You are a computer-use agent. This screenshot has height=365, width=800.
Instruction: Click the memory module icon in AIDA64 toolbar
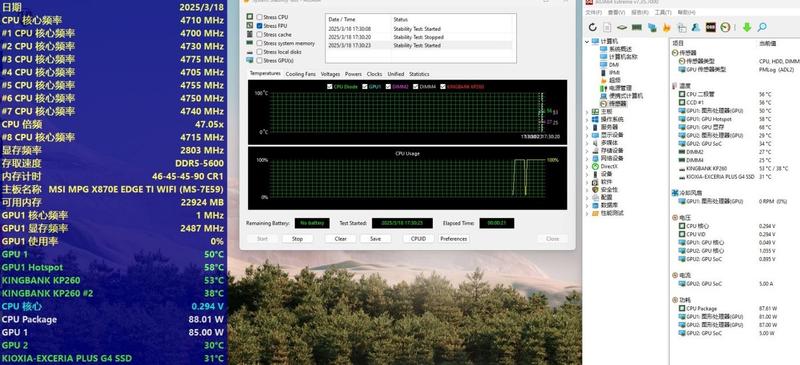pos(637,28)
